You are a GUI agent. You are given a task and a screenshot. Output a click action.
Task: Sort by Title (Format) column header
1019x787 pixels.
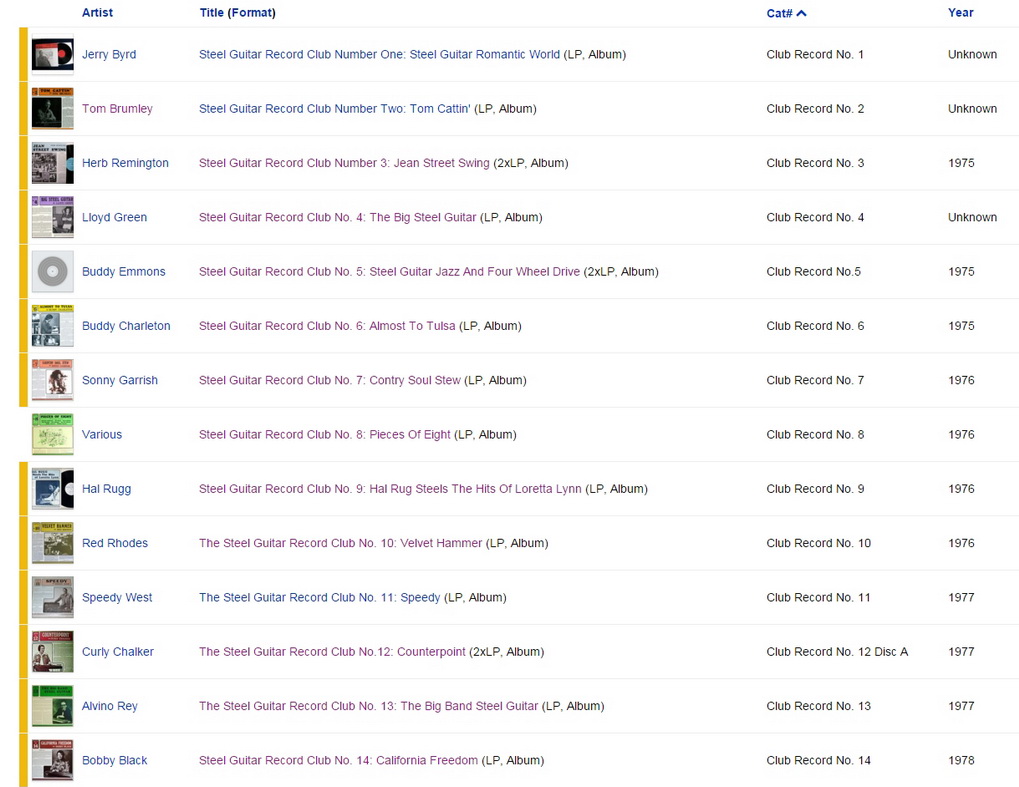(237, 12)
